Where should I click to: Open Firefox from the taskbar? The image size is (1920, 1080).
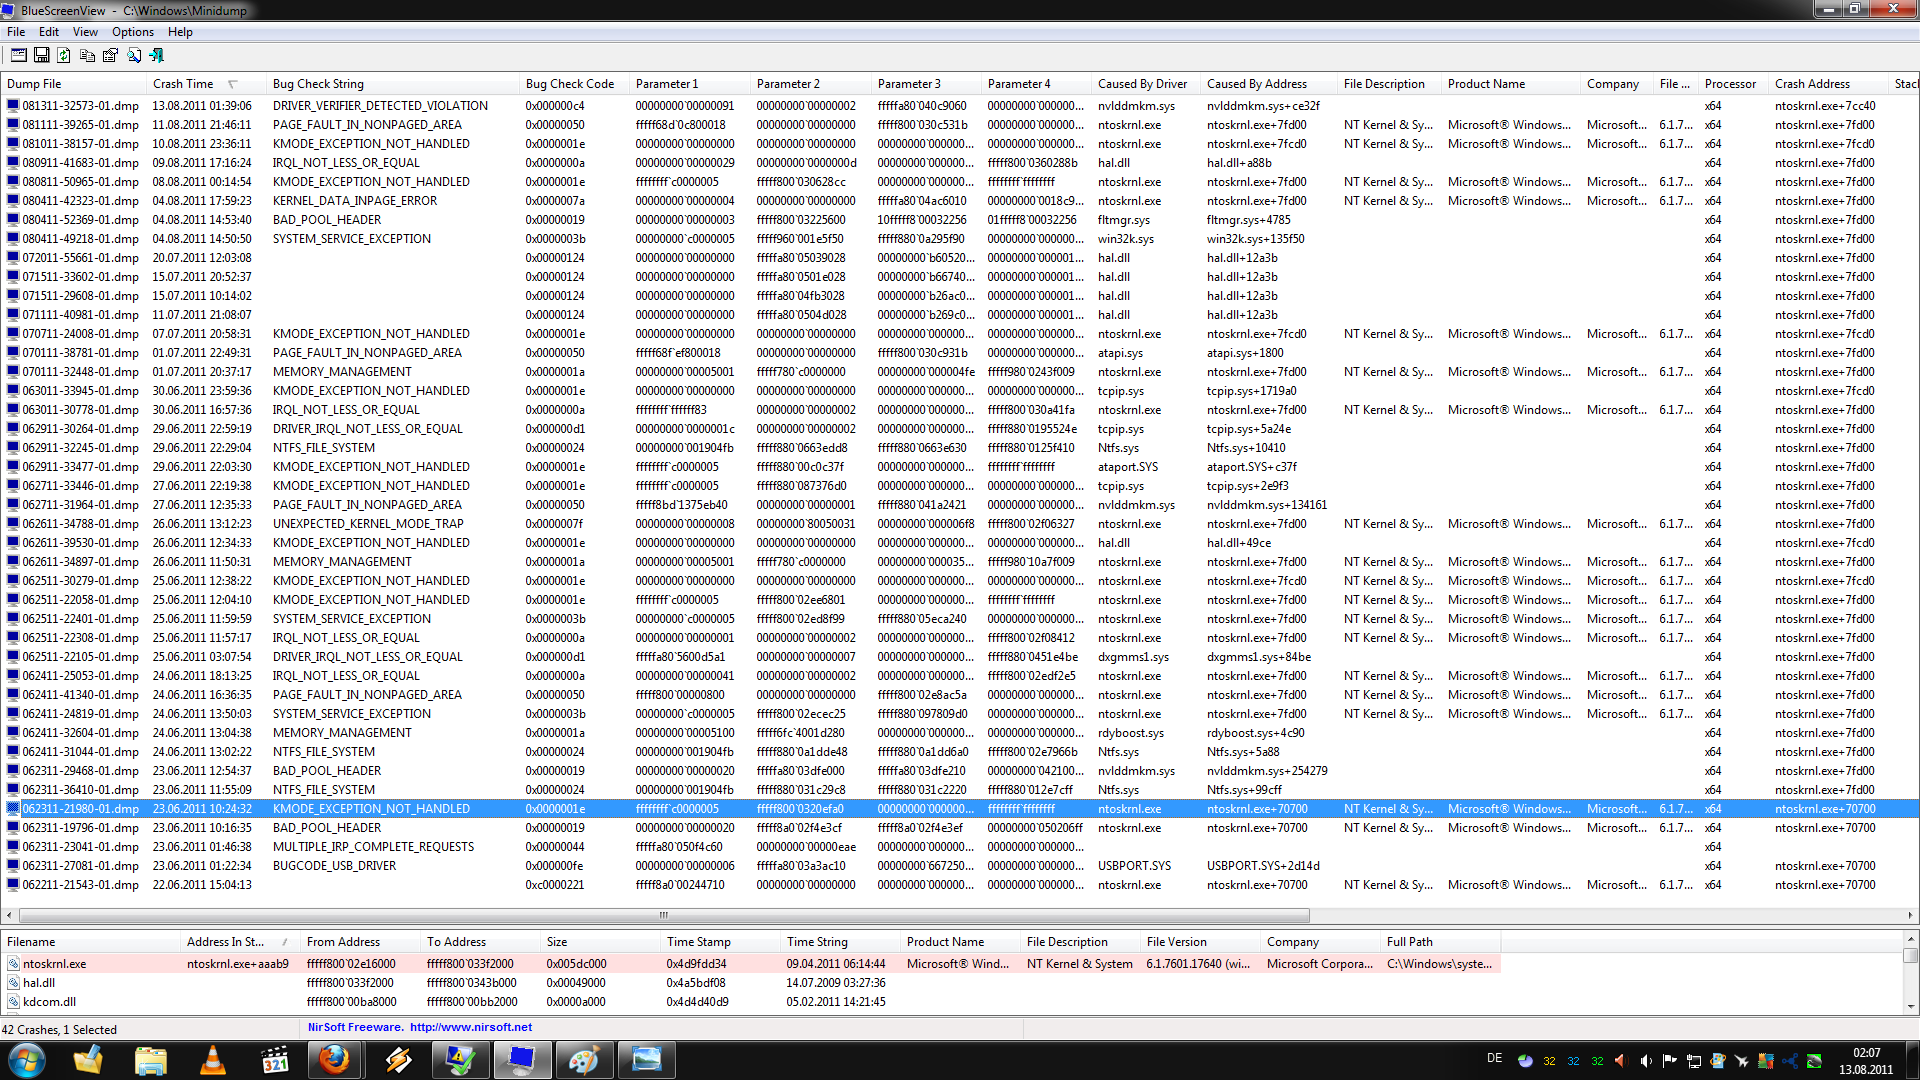click(x=334, y=1060)
